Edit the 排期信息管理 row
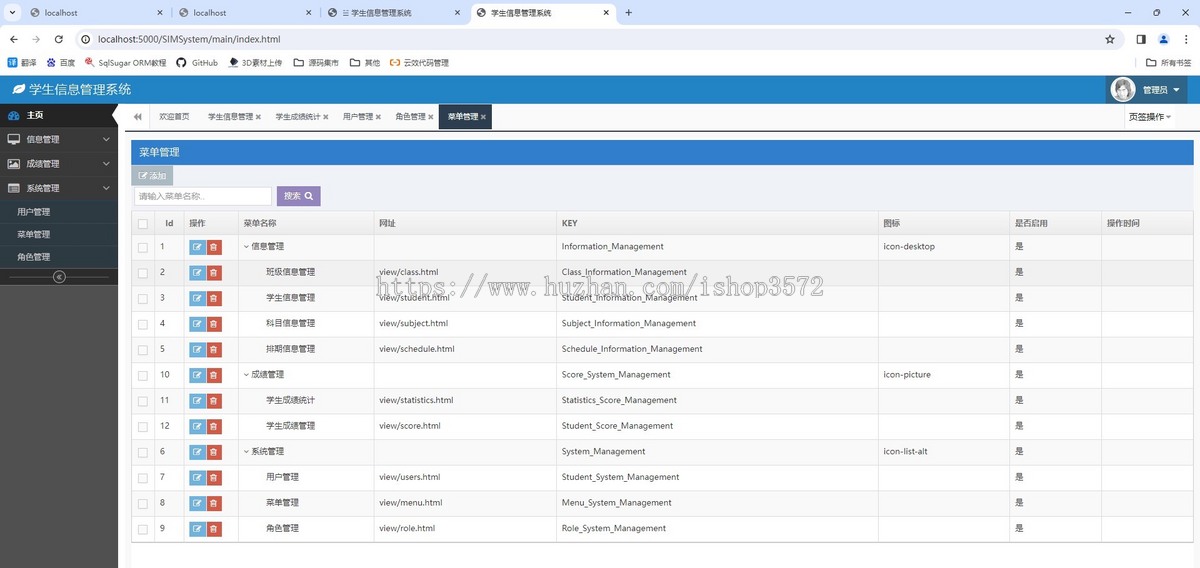This screenshot has height=568, width=1200. (x=197, y=350)
